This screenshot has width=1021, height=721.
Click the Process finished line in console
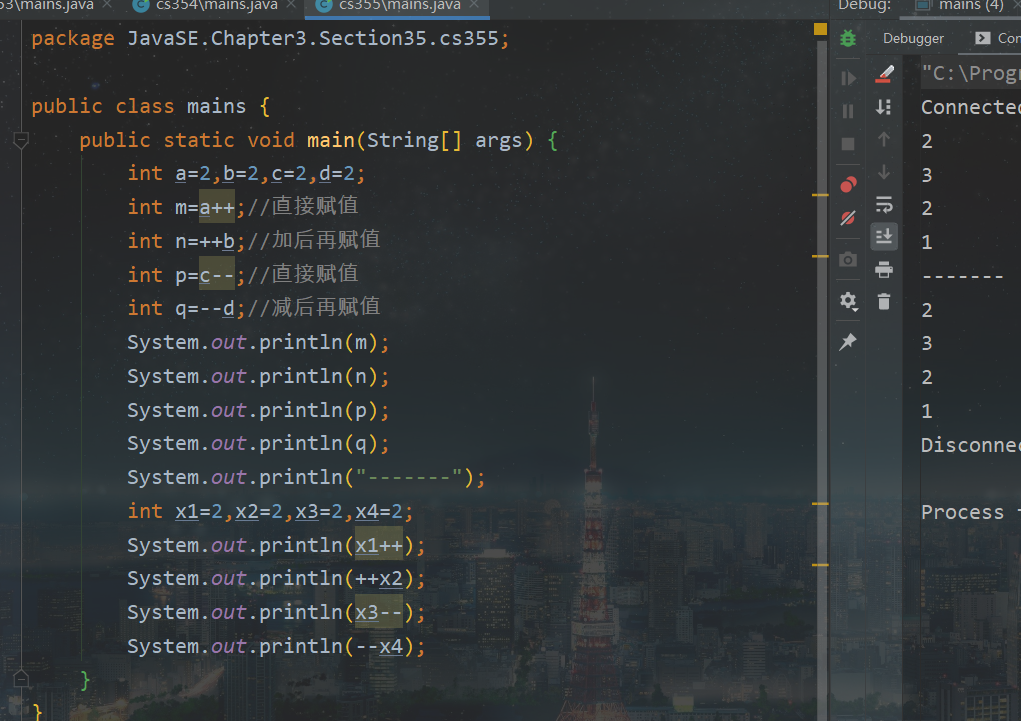(971, 512)
